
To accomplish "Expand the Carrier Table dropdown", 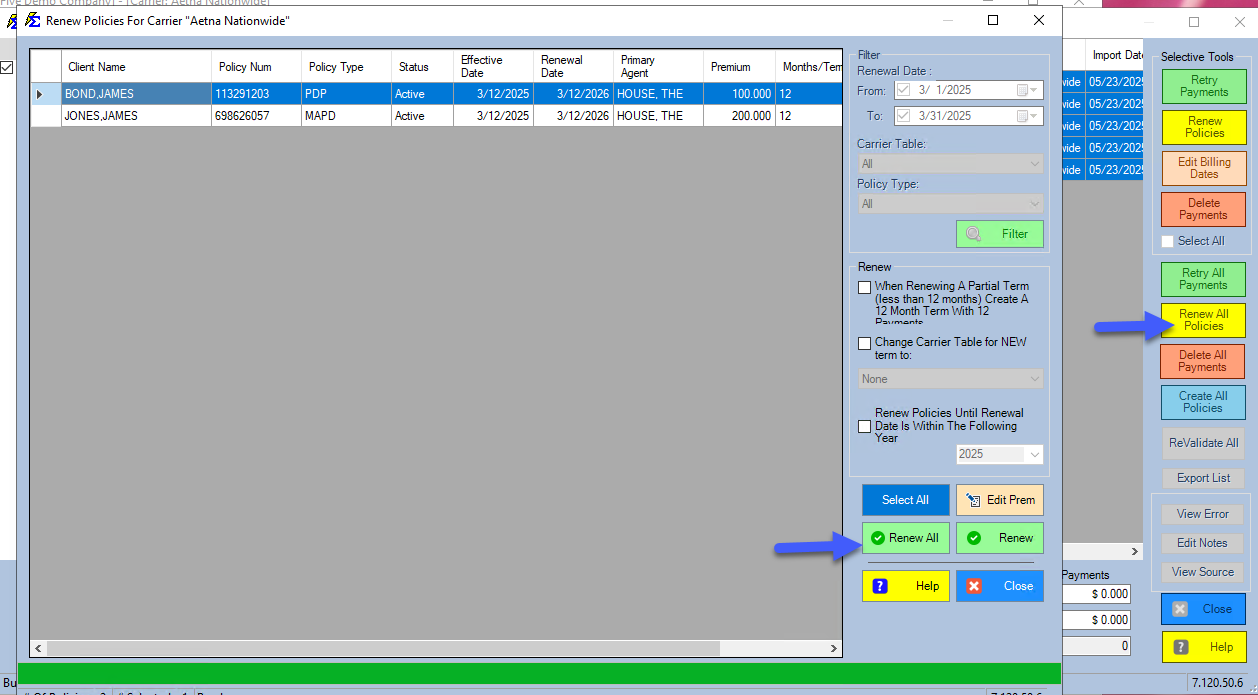I will coord(950,164).
